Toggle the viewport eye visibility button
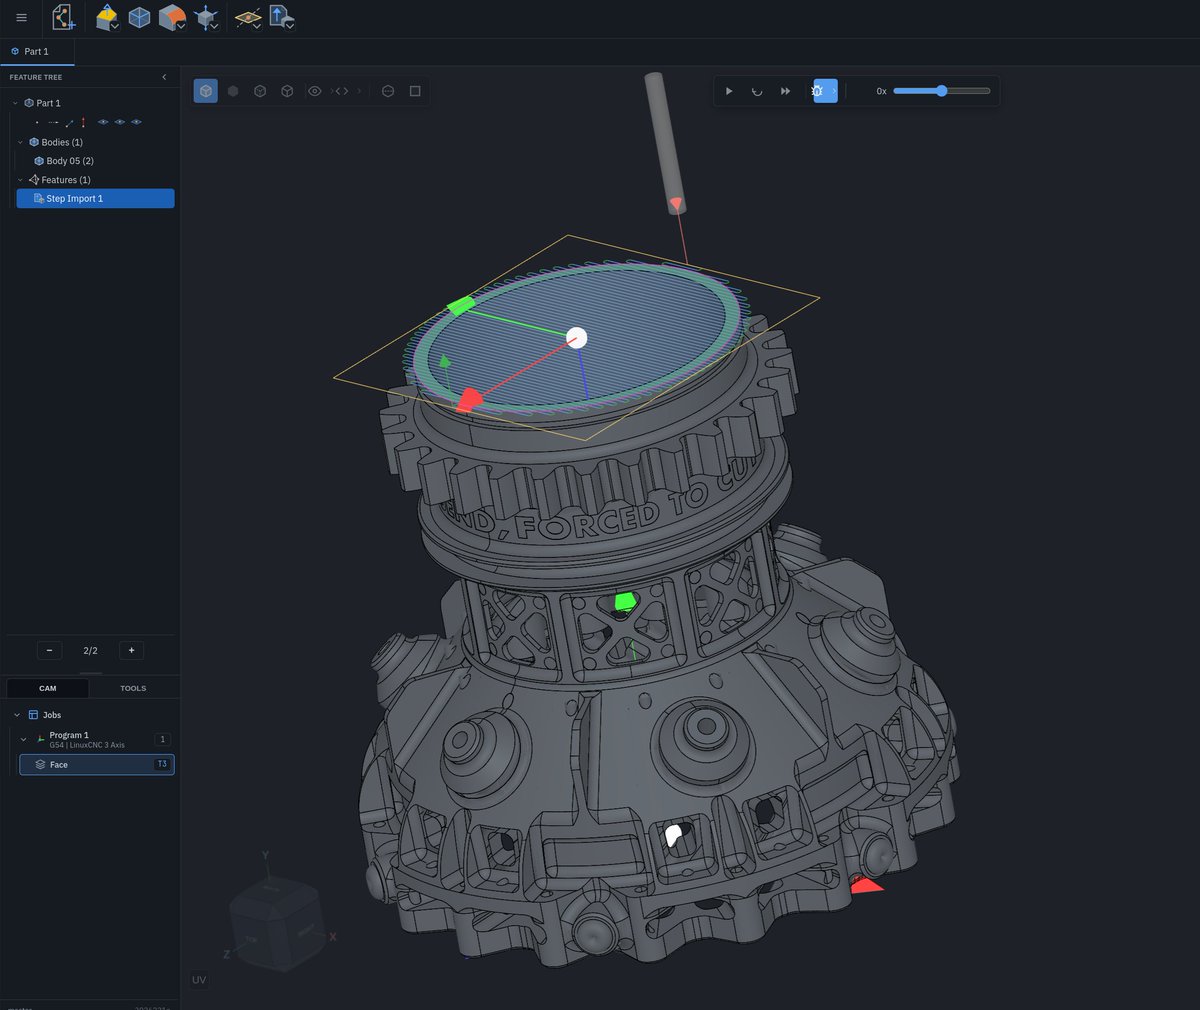This screenshot has width=1200, height=1010. point(314,91)
